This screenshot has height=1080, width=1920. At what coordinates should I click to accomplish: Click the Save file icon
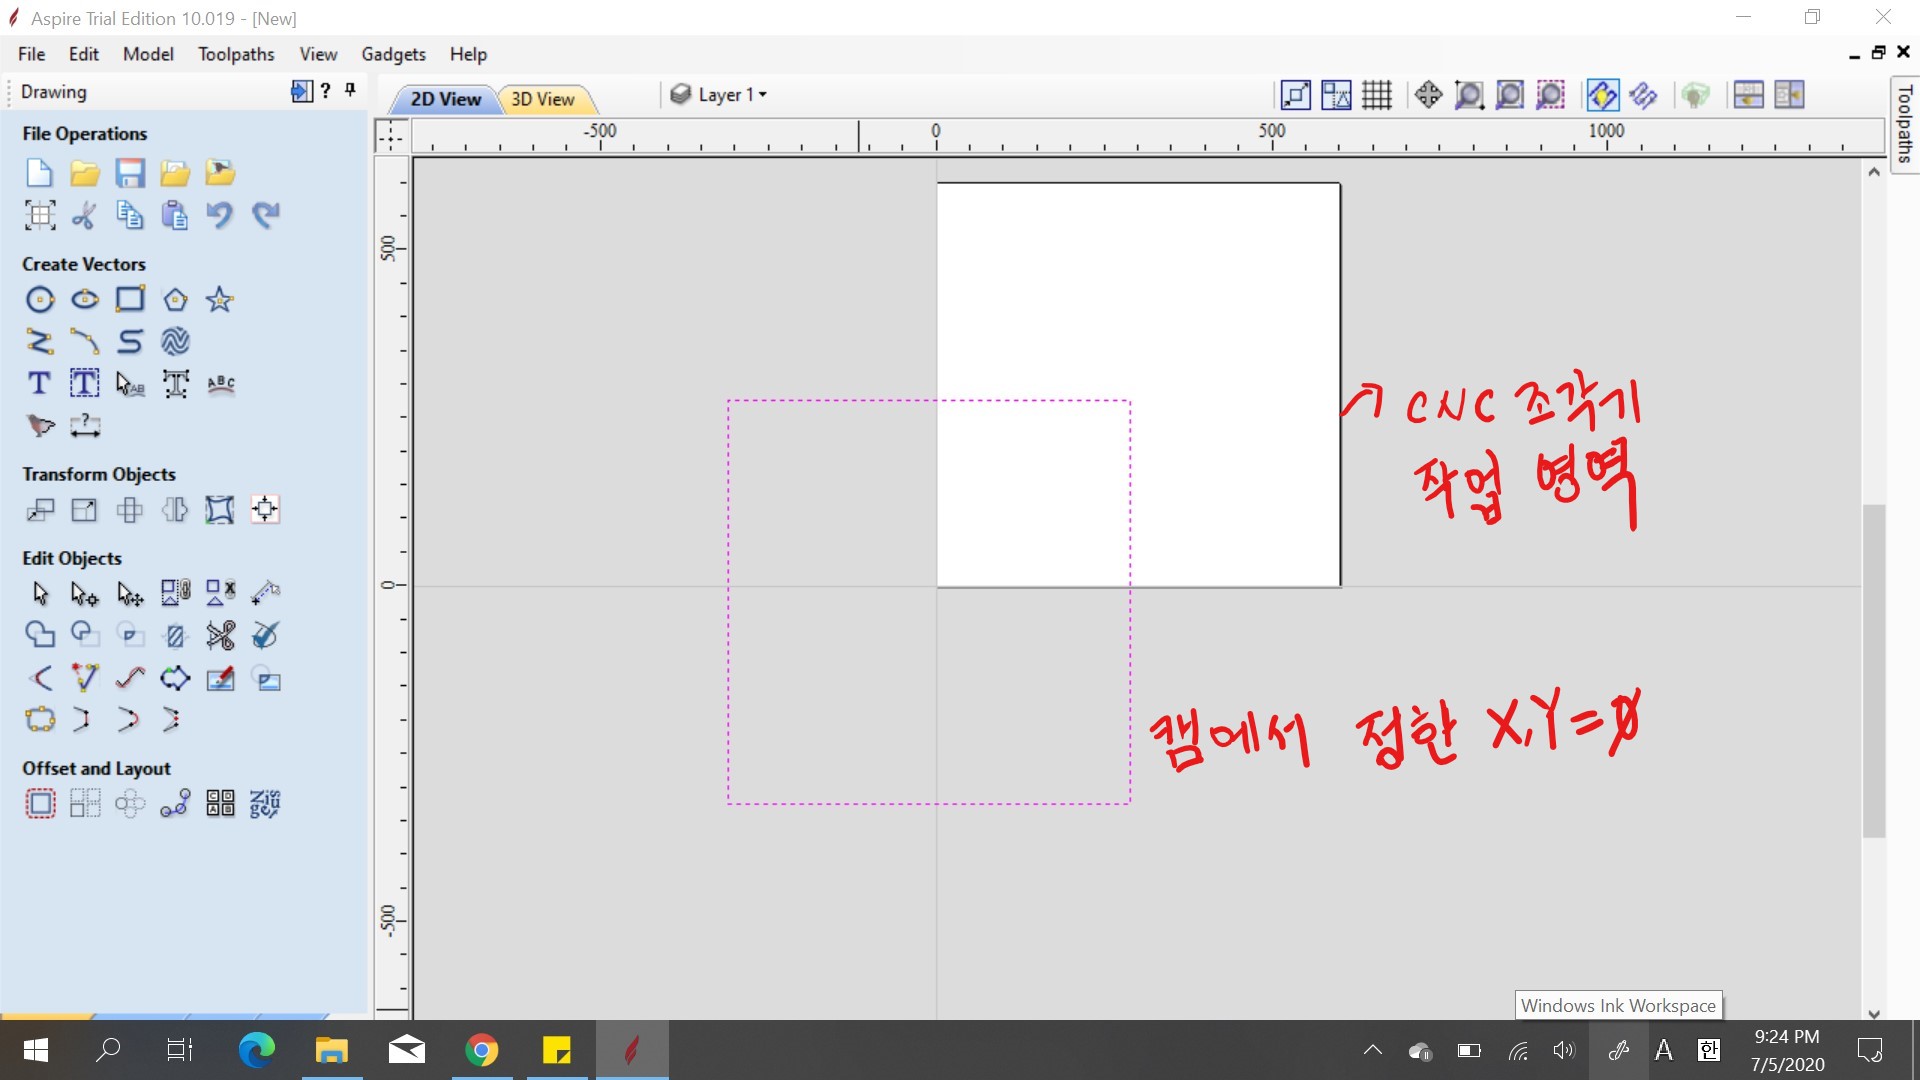130,173
